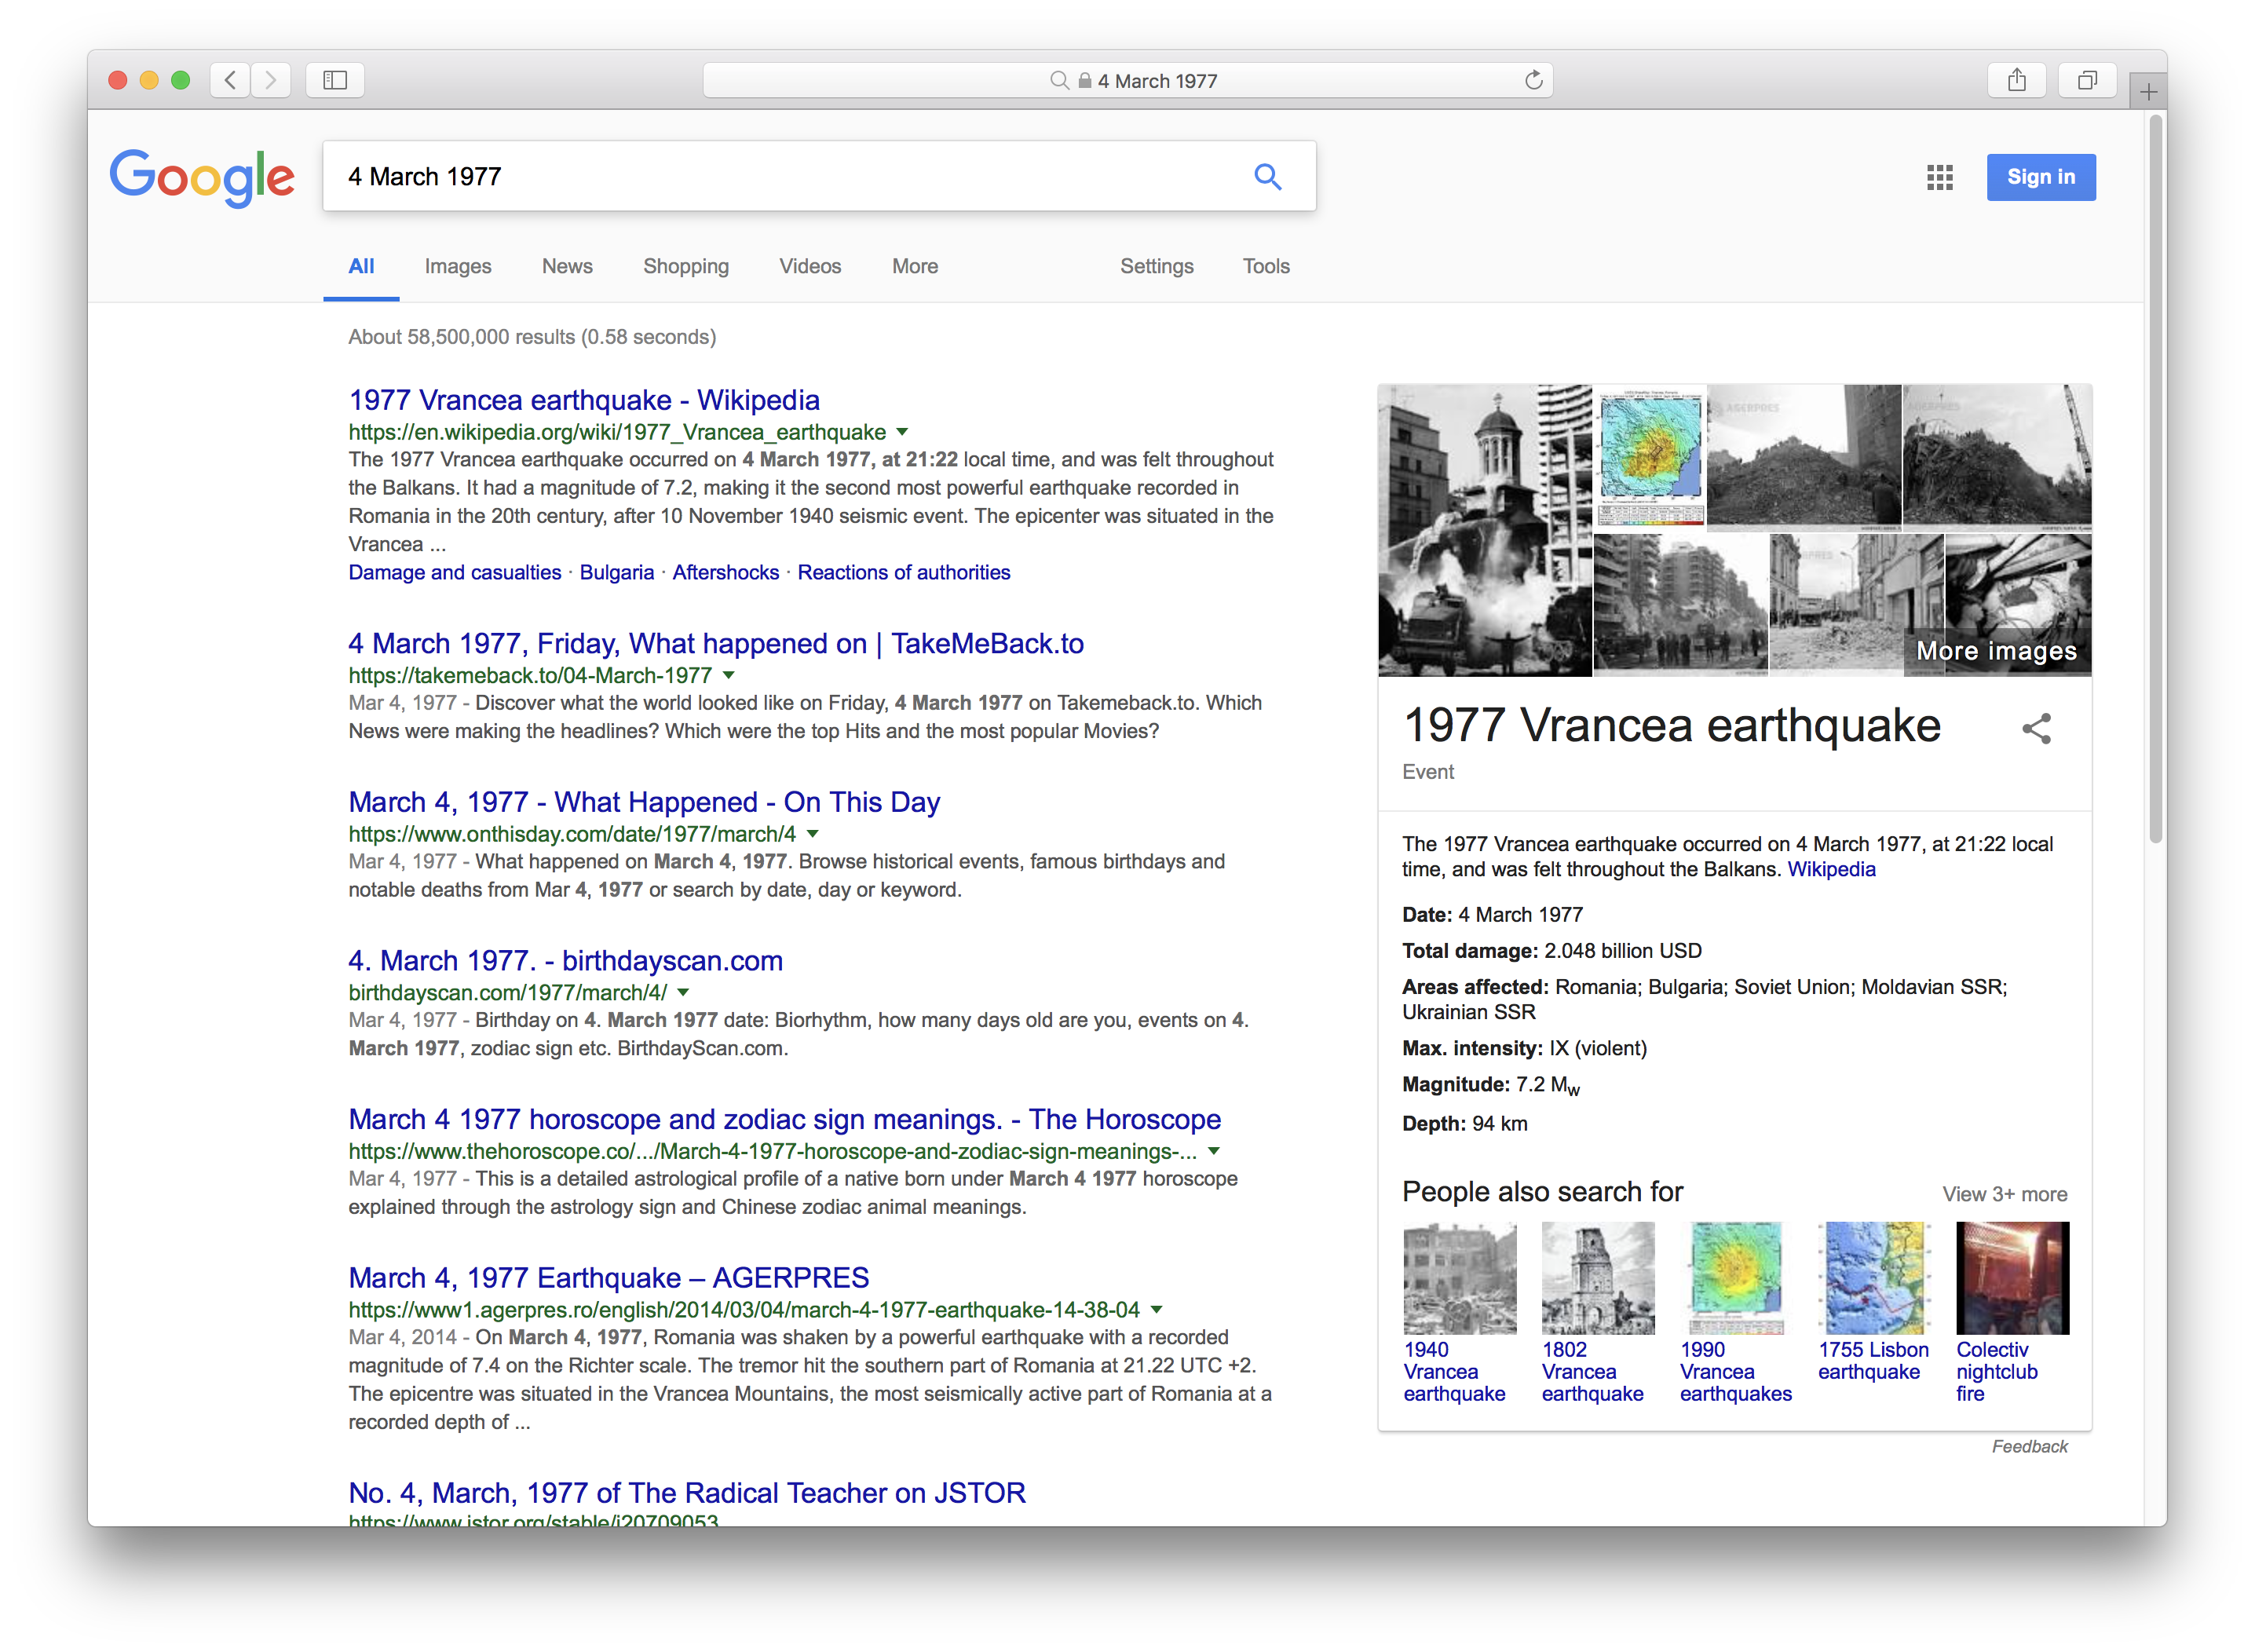Open the Google apps grid icon
The height and width of the screenshot is (1652, 2255).
point(1939,178)
